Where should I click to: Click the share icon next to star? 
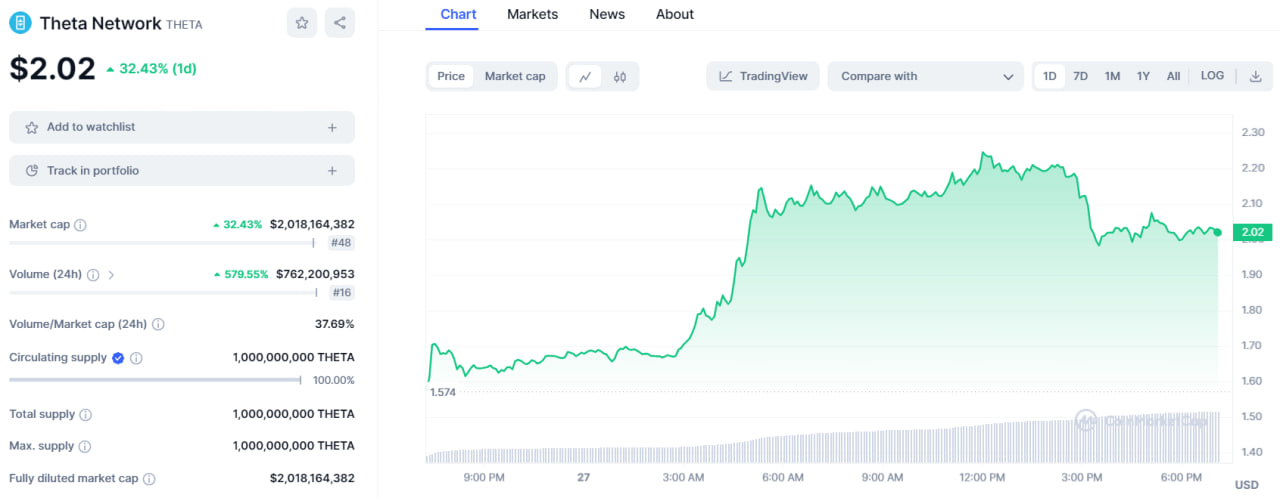(x=340, y=23)
